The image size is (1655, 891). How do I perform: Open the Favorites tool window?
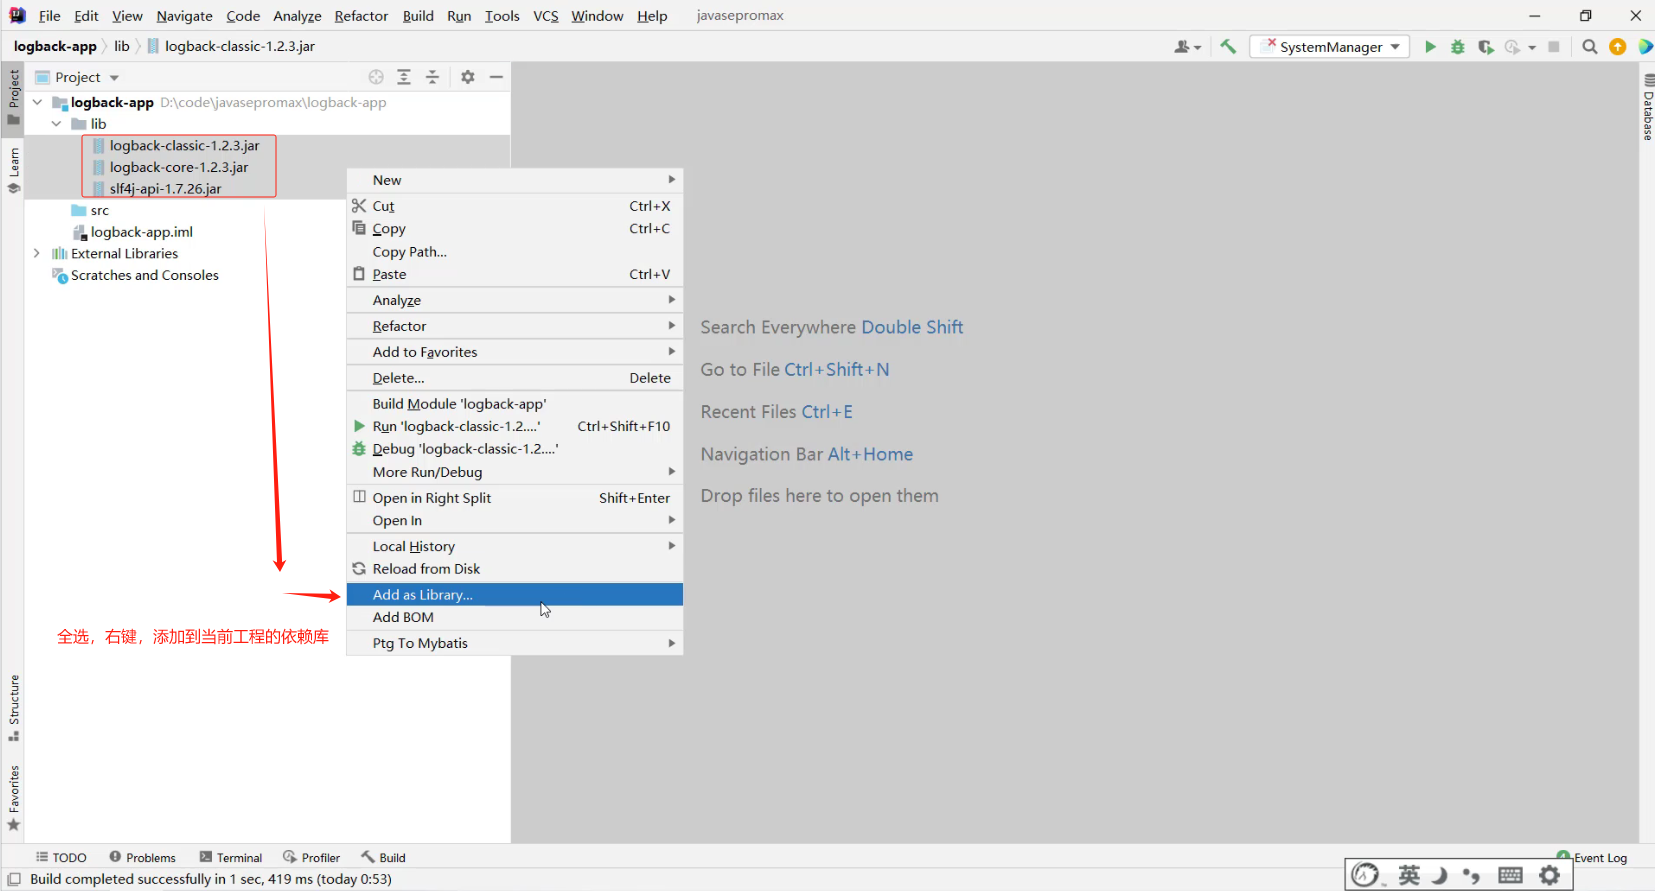point(14,798)
